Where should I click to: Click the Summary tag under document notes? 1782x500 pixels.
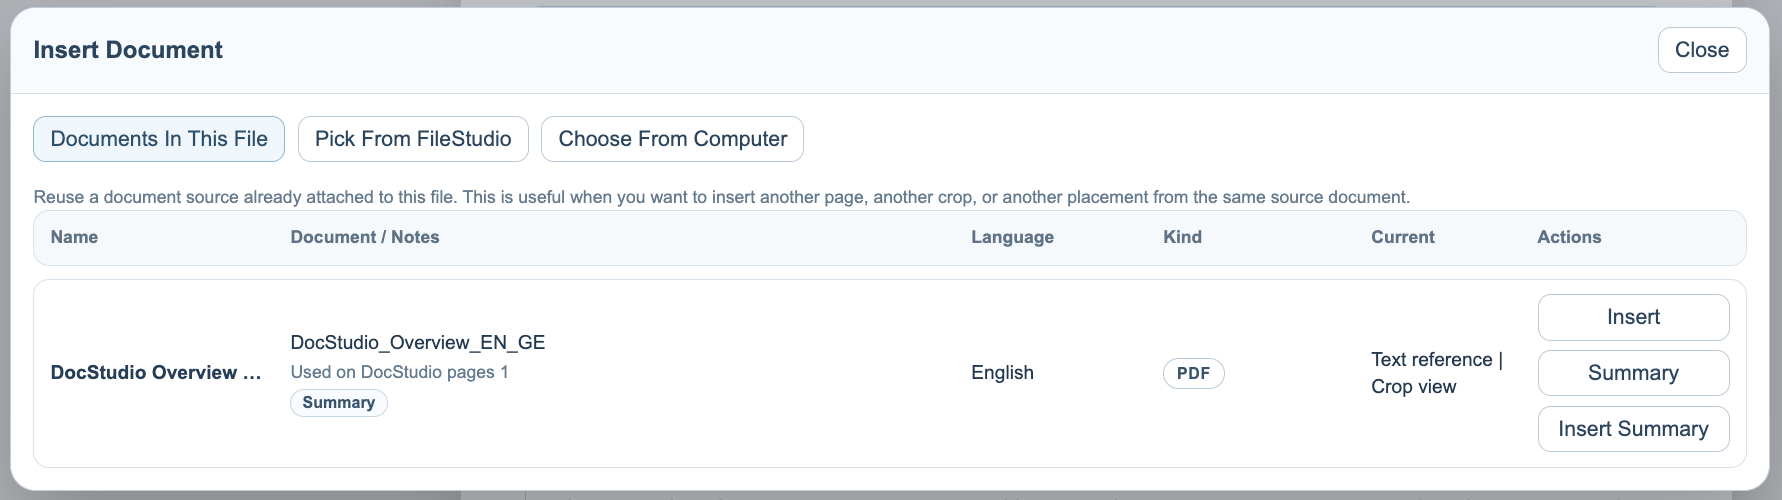(x=339, y=403)
